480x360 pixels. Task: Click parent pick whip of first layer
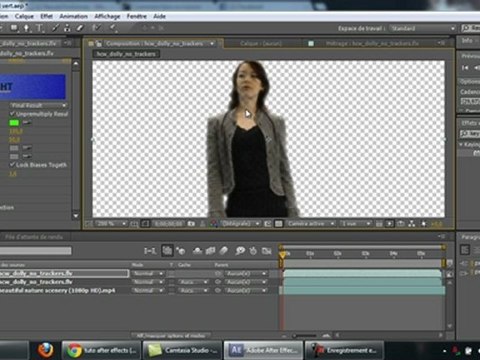click(x=218, y=274)
